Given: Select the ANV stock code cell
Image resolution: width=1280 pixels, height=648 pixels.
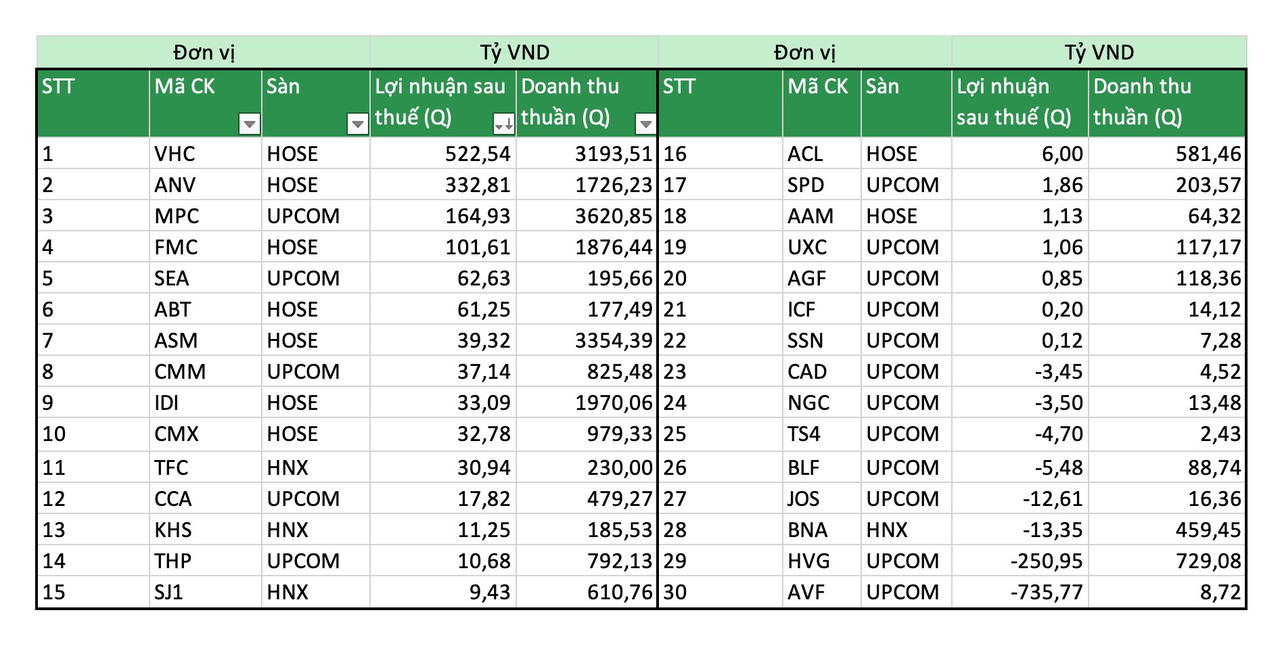Looking at the screenshot, I should click(x=205, y=185).
